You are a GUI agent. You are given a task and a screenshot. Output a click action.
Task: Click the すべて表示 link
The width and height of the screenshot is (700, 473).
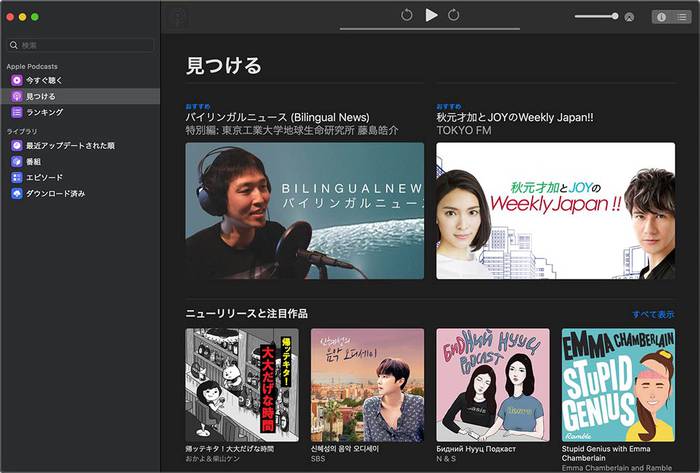point(654,315)
